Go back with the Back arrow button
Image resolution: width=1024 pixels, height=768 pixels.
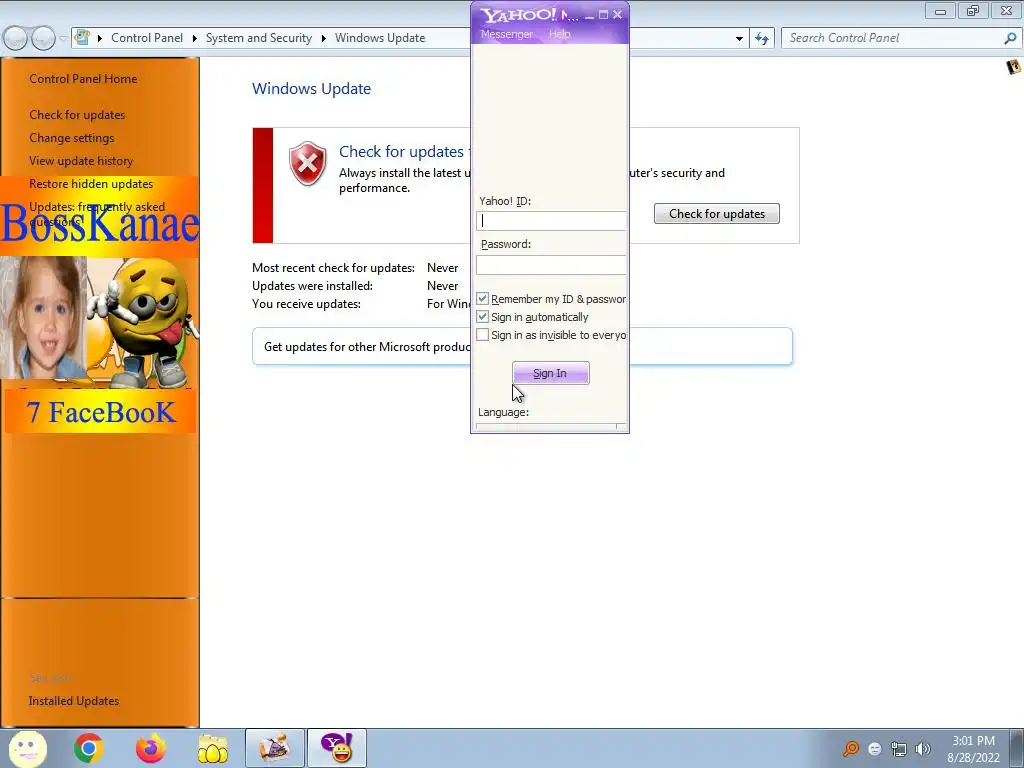pyautogui.click(x=16, y=38)
